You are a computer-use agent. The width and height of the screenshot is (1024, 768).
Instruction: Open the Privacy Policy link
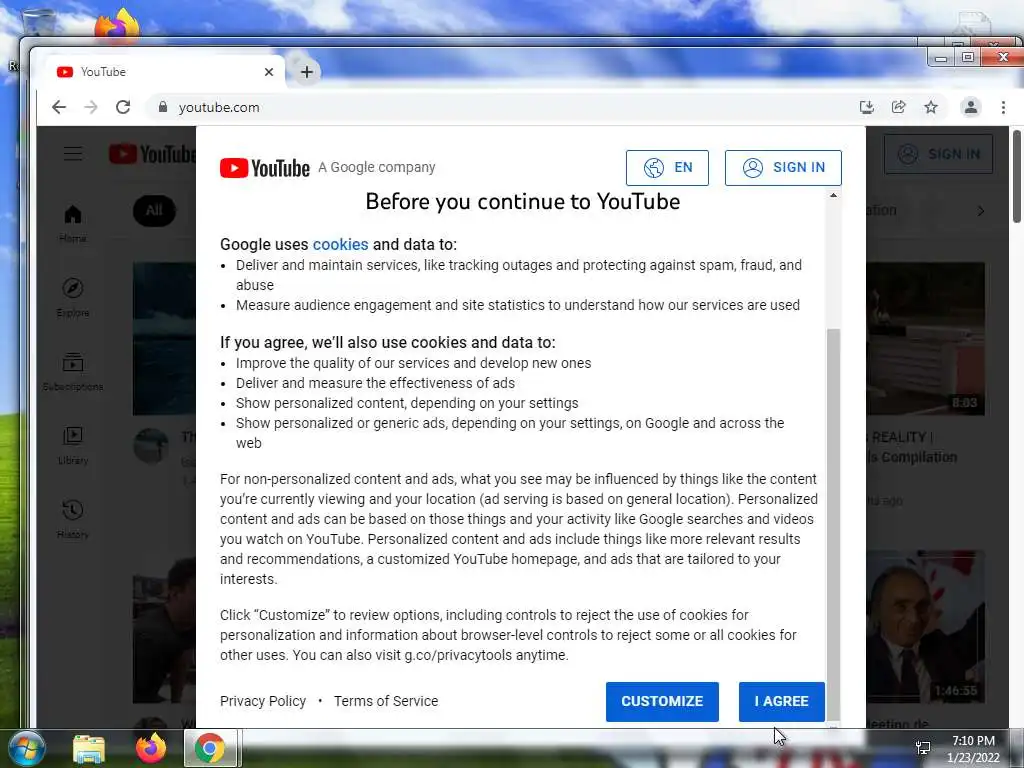click(x=263, y=701)
